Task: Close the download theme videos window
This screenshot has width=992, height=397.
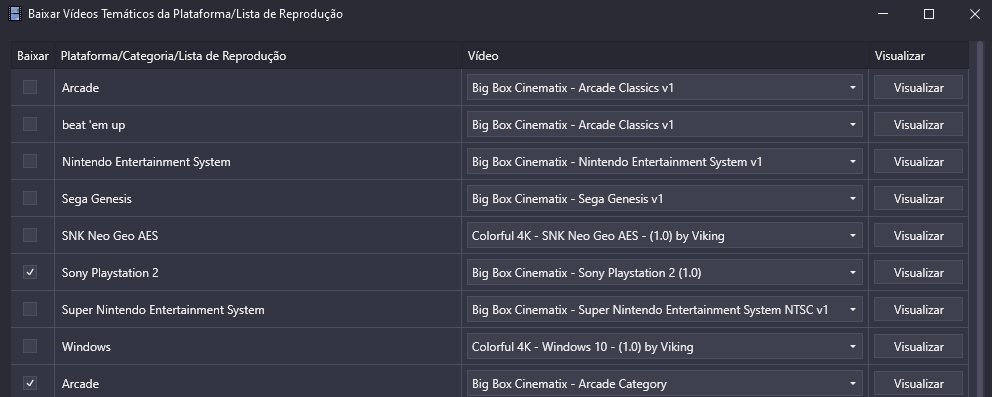Action: point(974,14)
